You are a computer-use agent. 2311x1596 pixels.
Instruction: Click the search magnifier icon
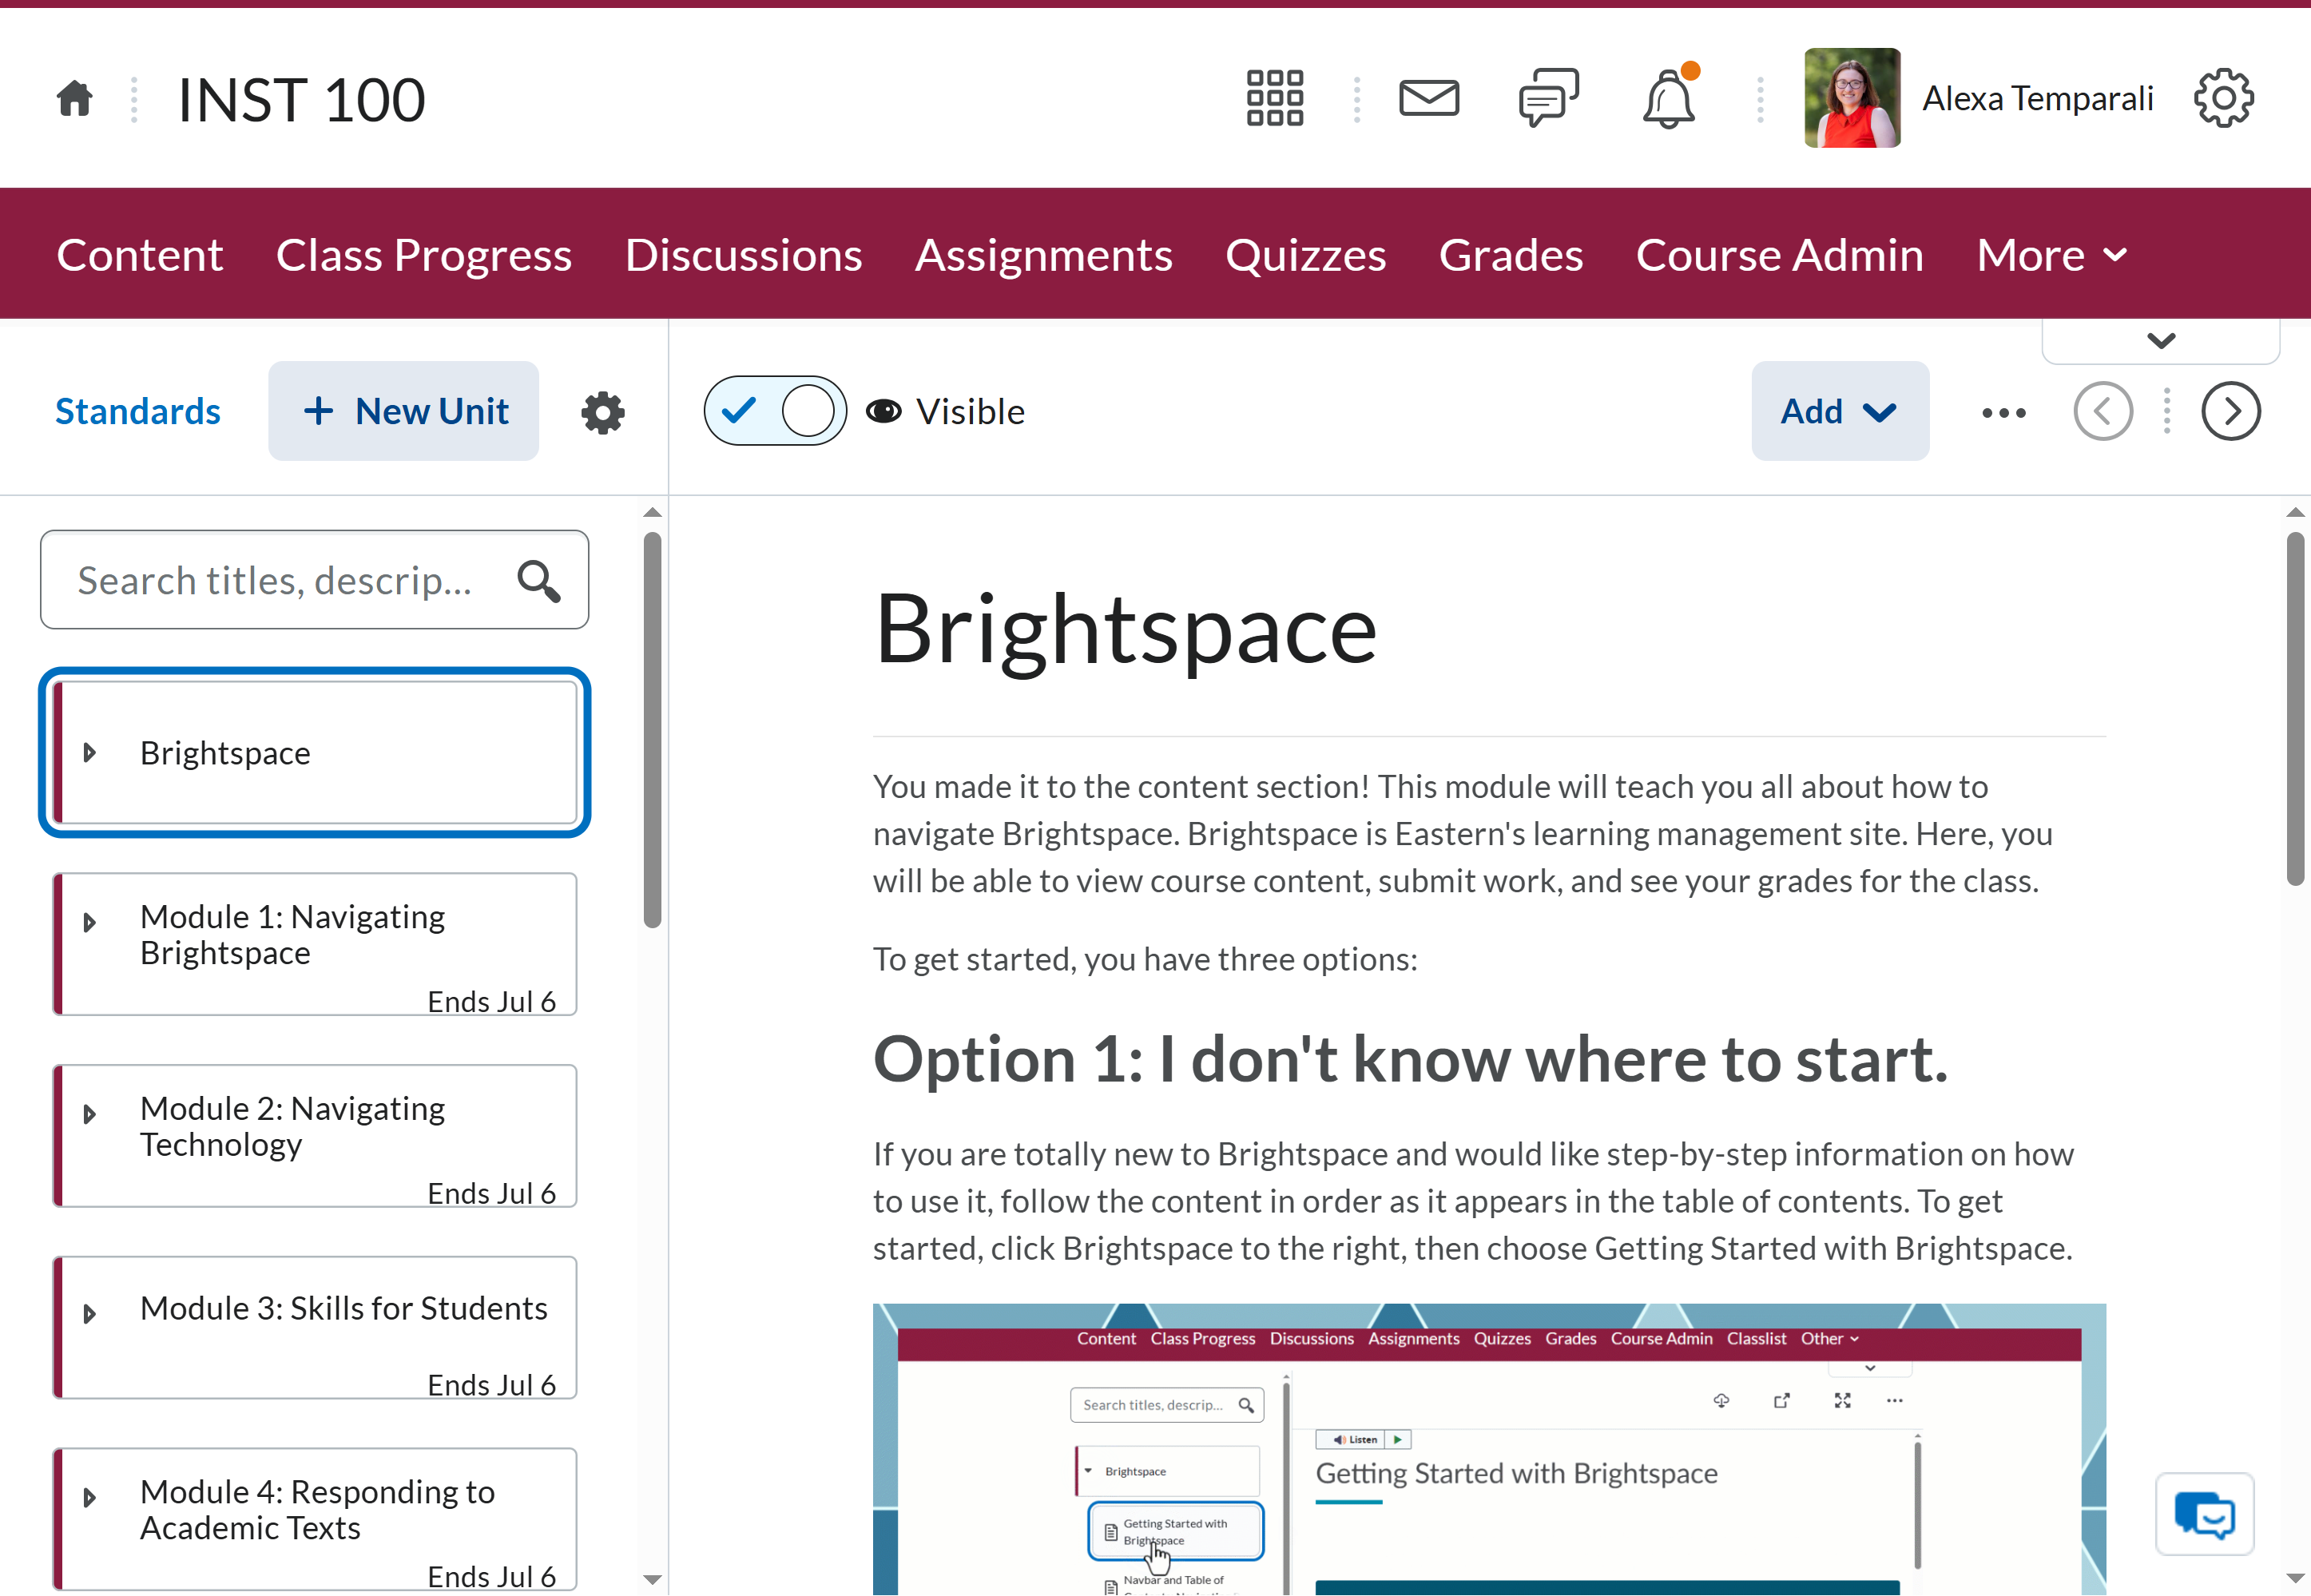click(x=539, y=580)
